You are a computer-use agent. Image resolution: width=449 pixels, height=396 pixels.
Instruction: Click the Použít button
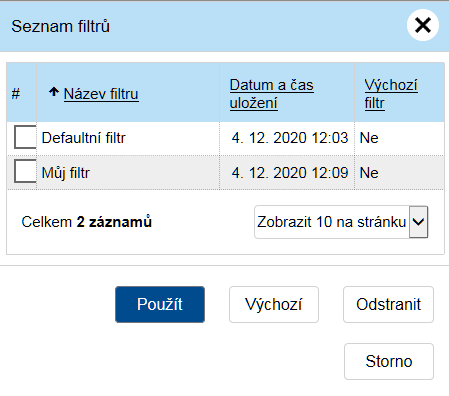[x=160, y=304]
